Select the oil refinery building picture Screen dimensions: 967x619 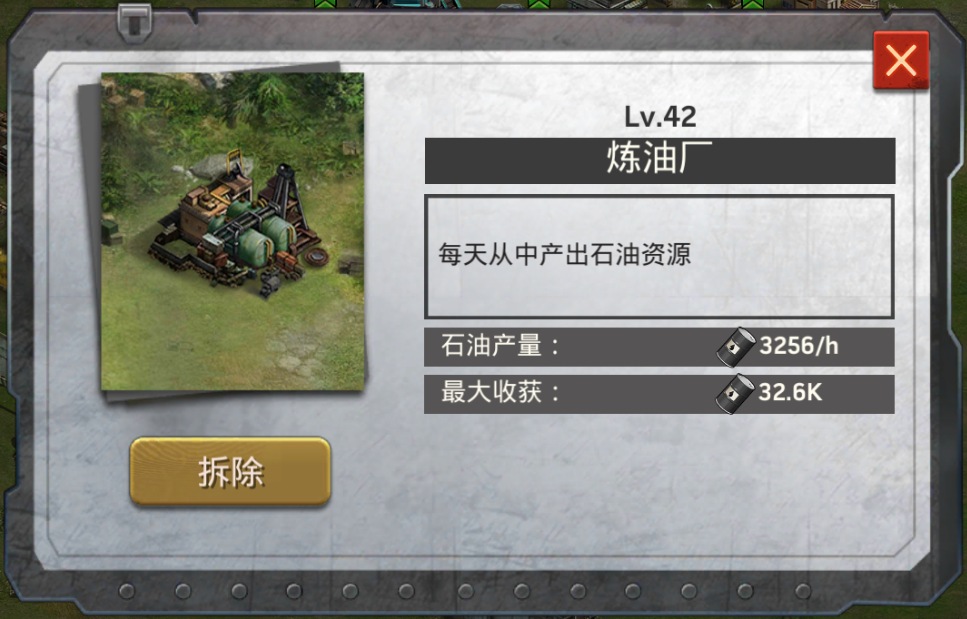click(x=232, y=231)
